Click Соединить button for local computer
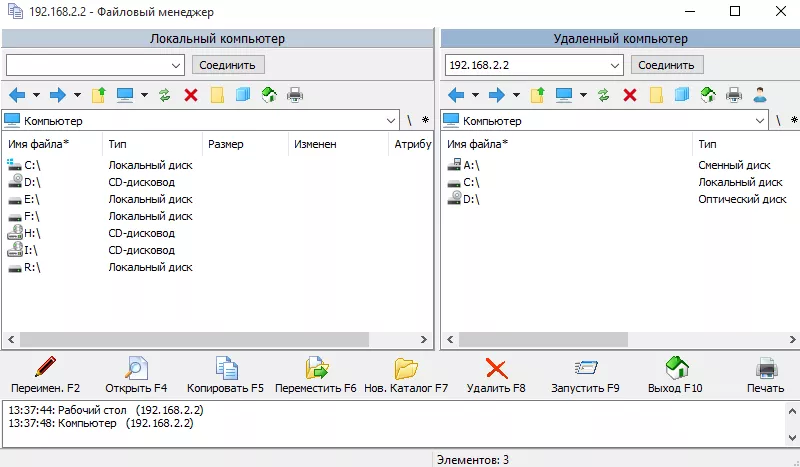 (228, 65)
